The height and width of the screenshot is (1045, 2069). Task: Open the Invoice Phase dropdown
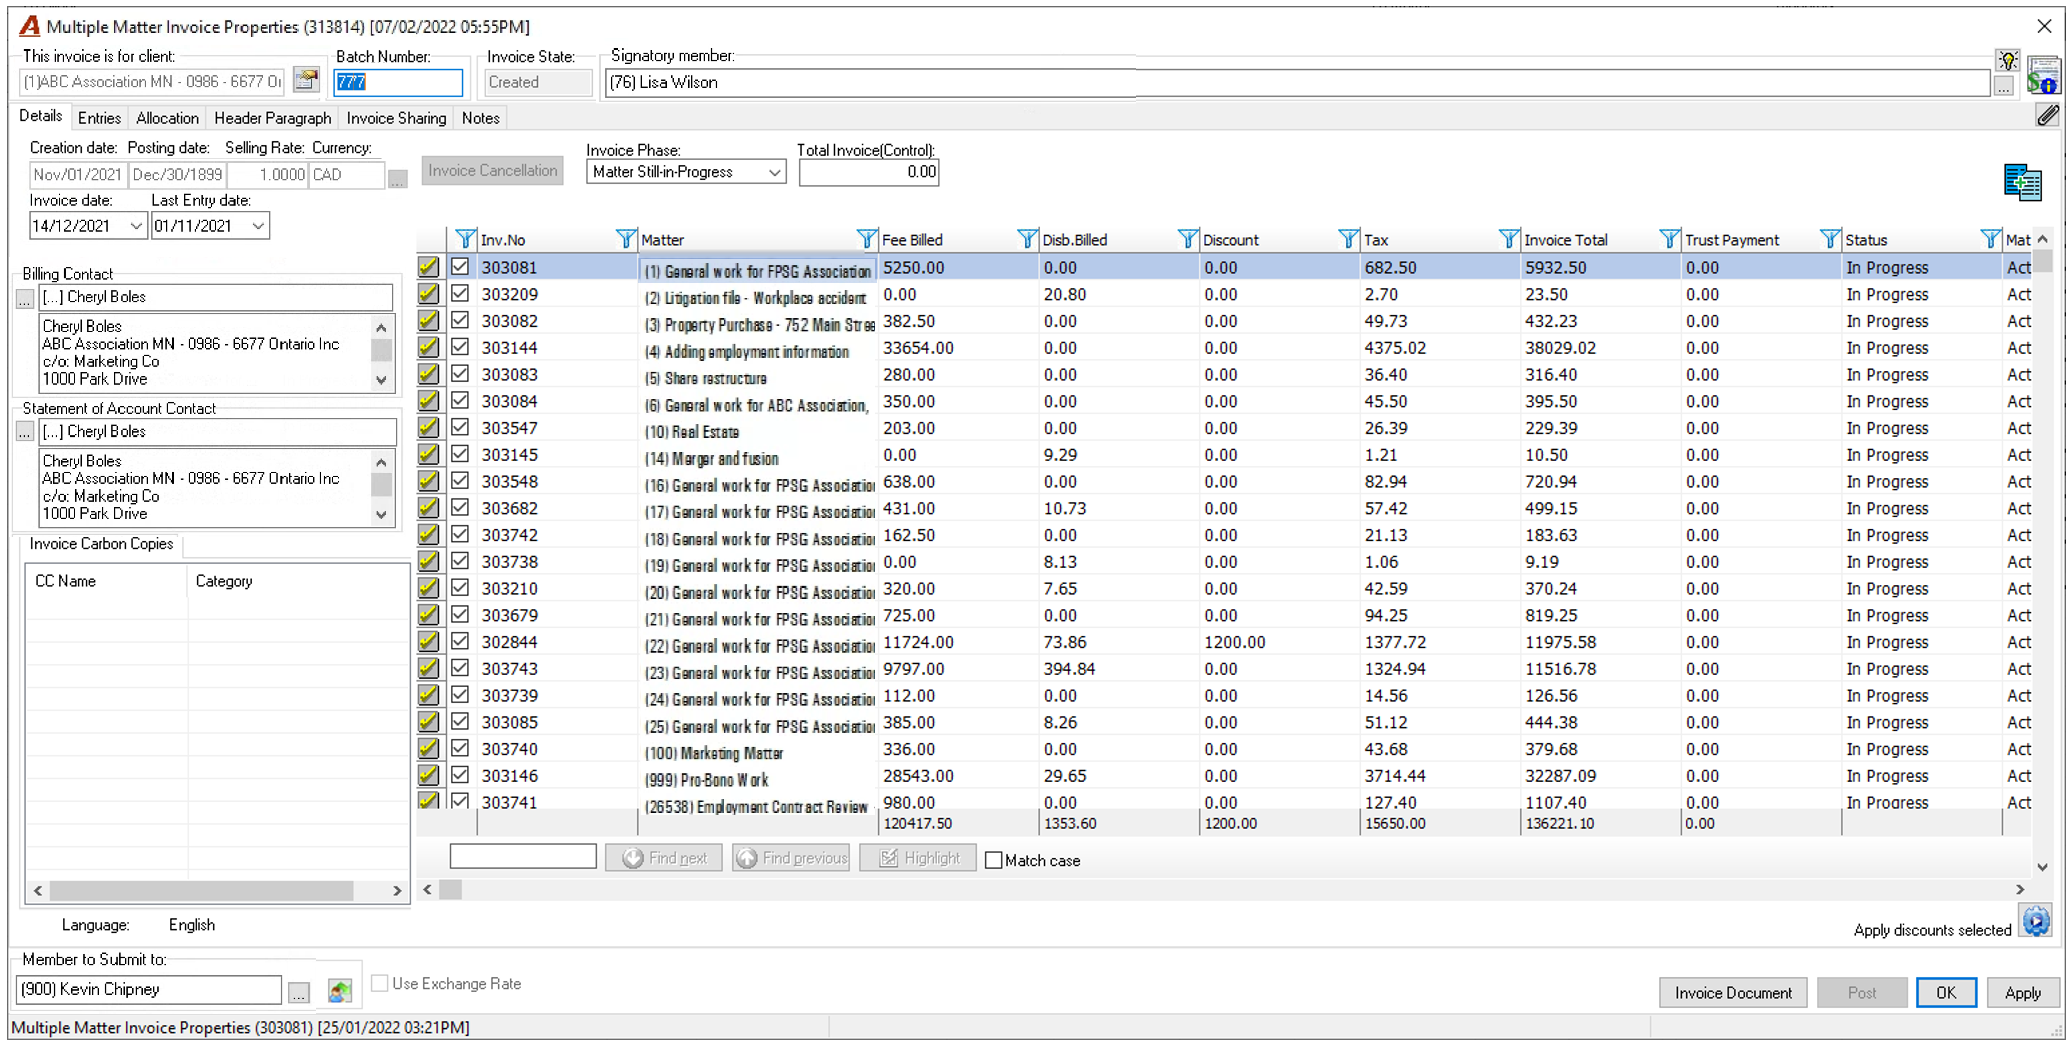point(774,172)
